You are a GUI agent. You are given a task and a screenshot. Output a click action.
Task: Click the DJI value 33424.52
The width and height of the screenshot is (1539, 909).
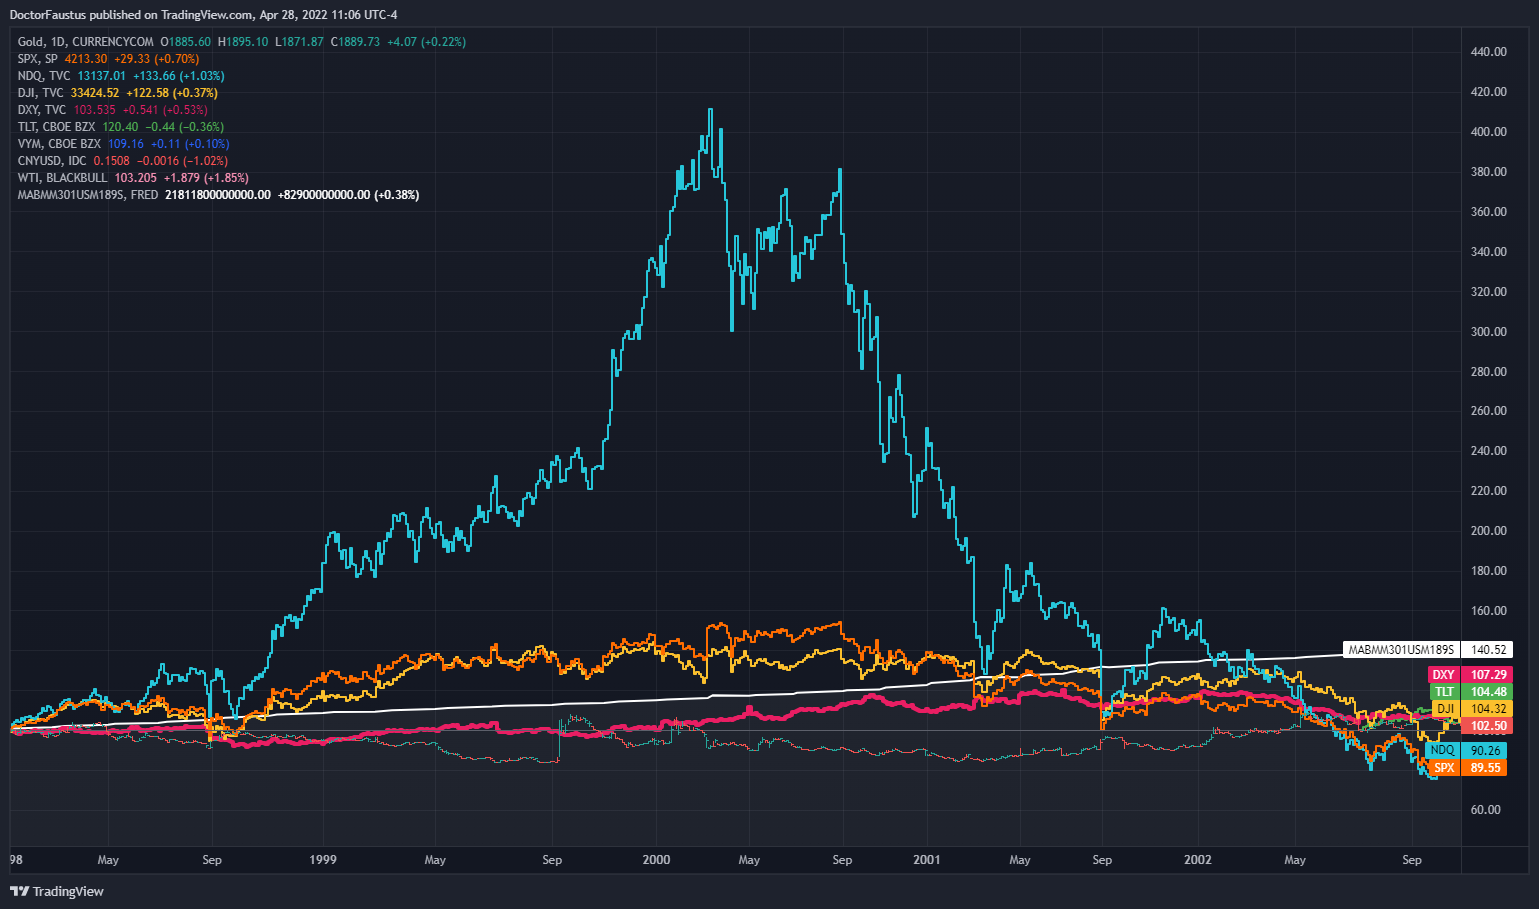(x=95, y=93)
